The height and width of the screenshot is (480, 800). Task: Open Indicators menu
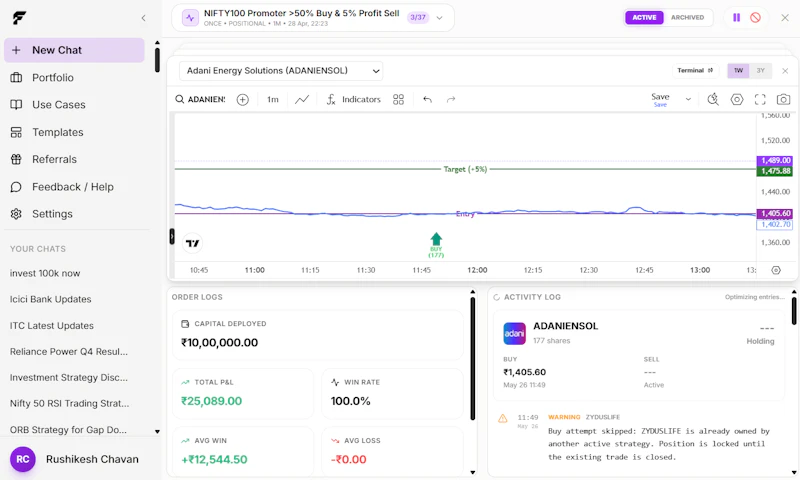click(354, 99)
